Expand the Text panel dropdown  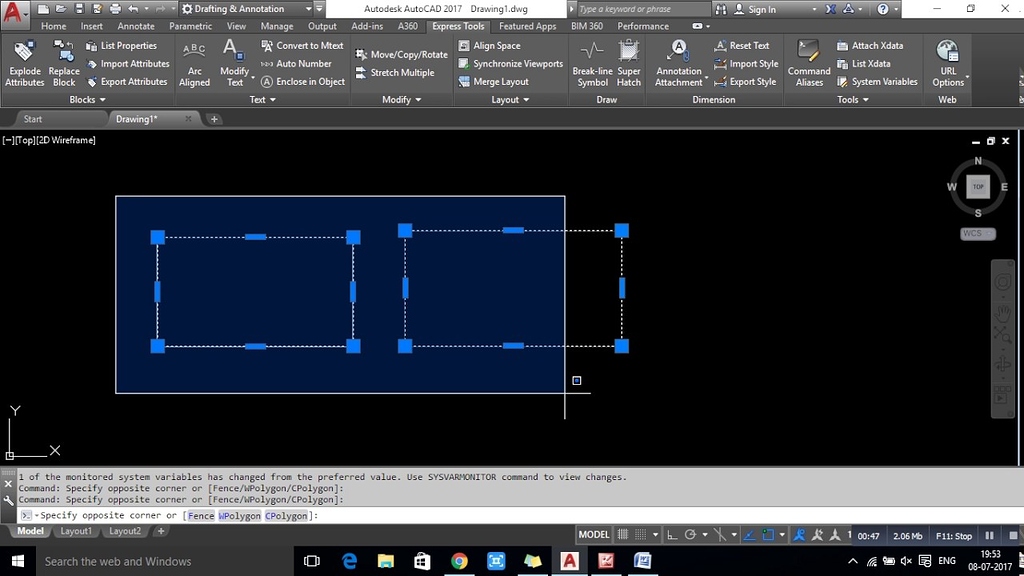tap(262, 99)
